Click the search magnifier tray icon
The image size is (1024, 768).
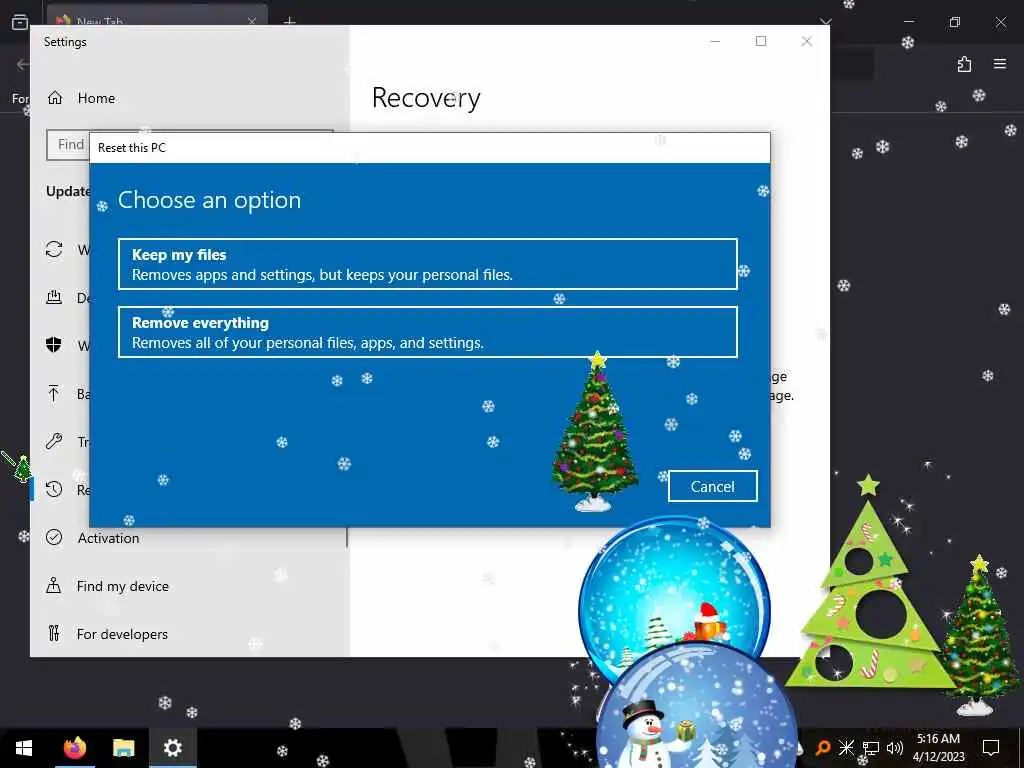point(823,748)
